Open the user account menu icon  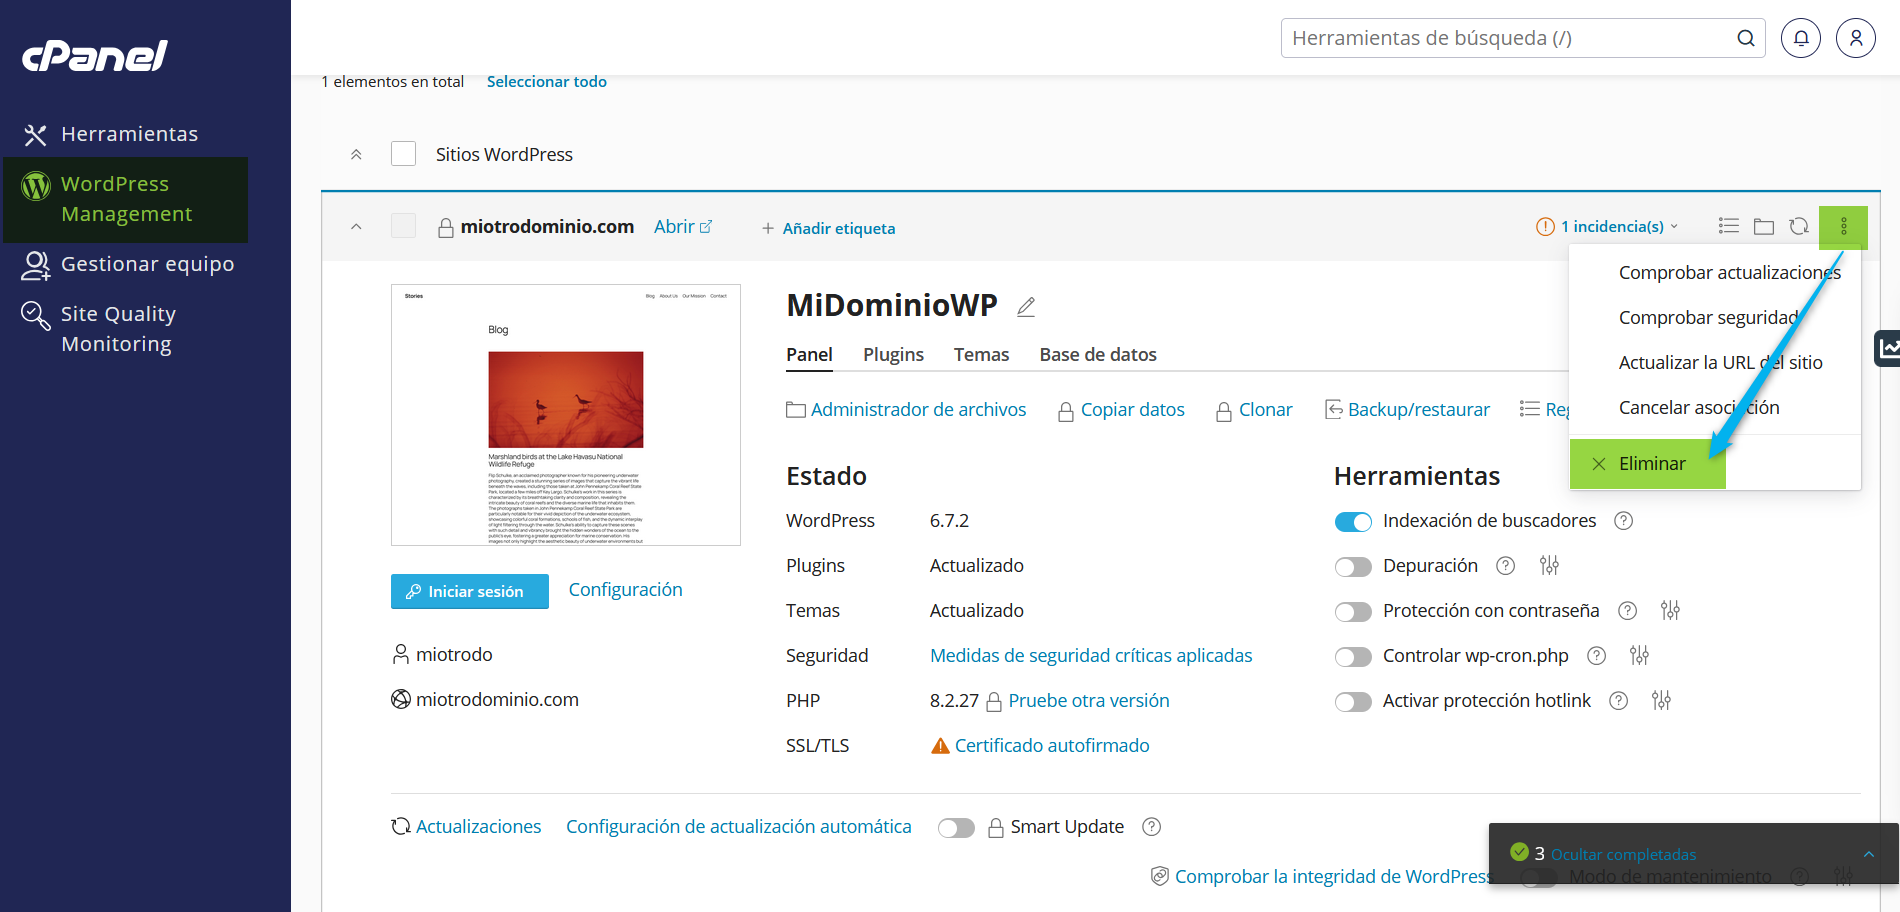pos(1856,38)
